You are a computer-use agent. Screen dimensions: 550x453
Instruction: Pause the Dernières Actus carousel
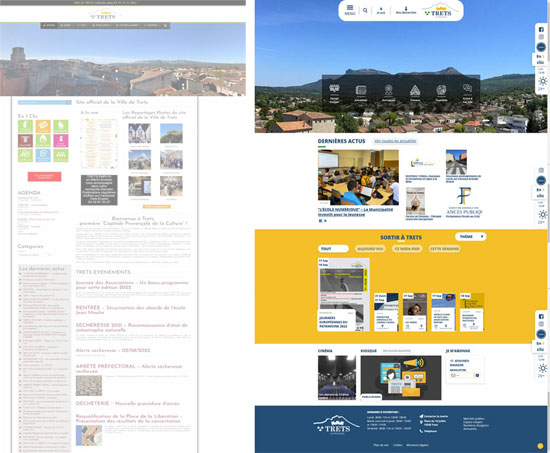[x=320, y=221]
